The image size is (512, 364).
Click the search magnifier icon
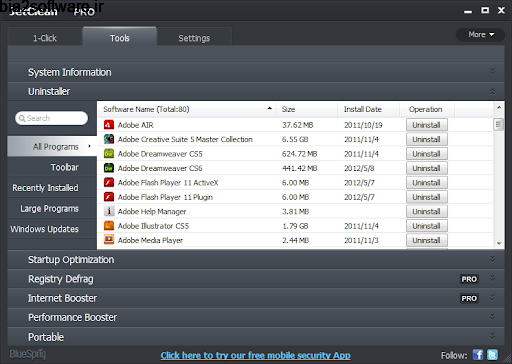tap(22, 118)
